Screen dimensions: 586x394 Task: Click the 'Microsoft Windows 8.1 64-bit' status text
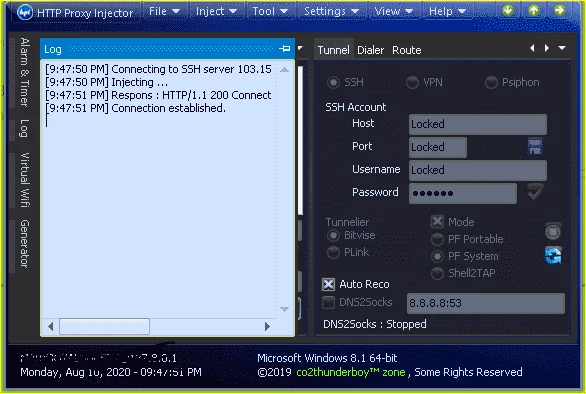click(x=327, y=358)
